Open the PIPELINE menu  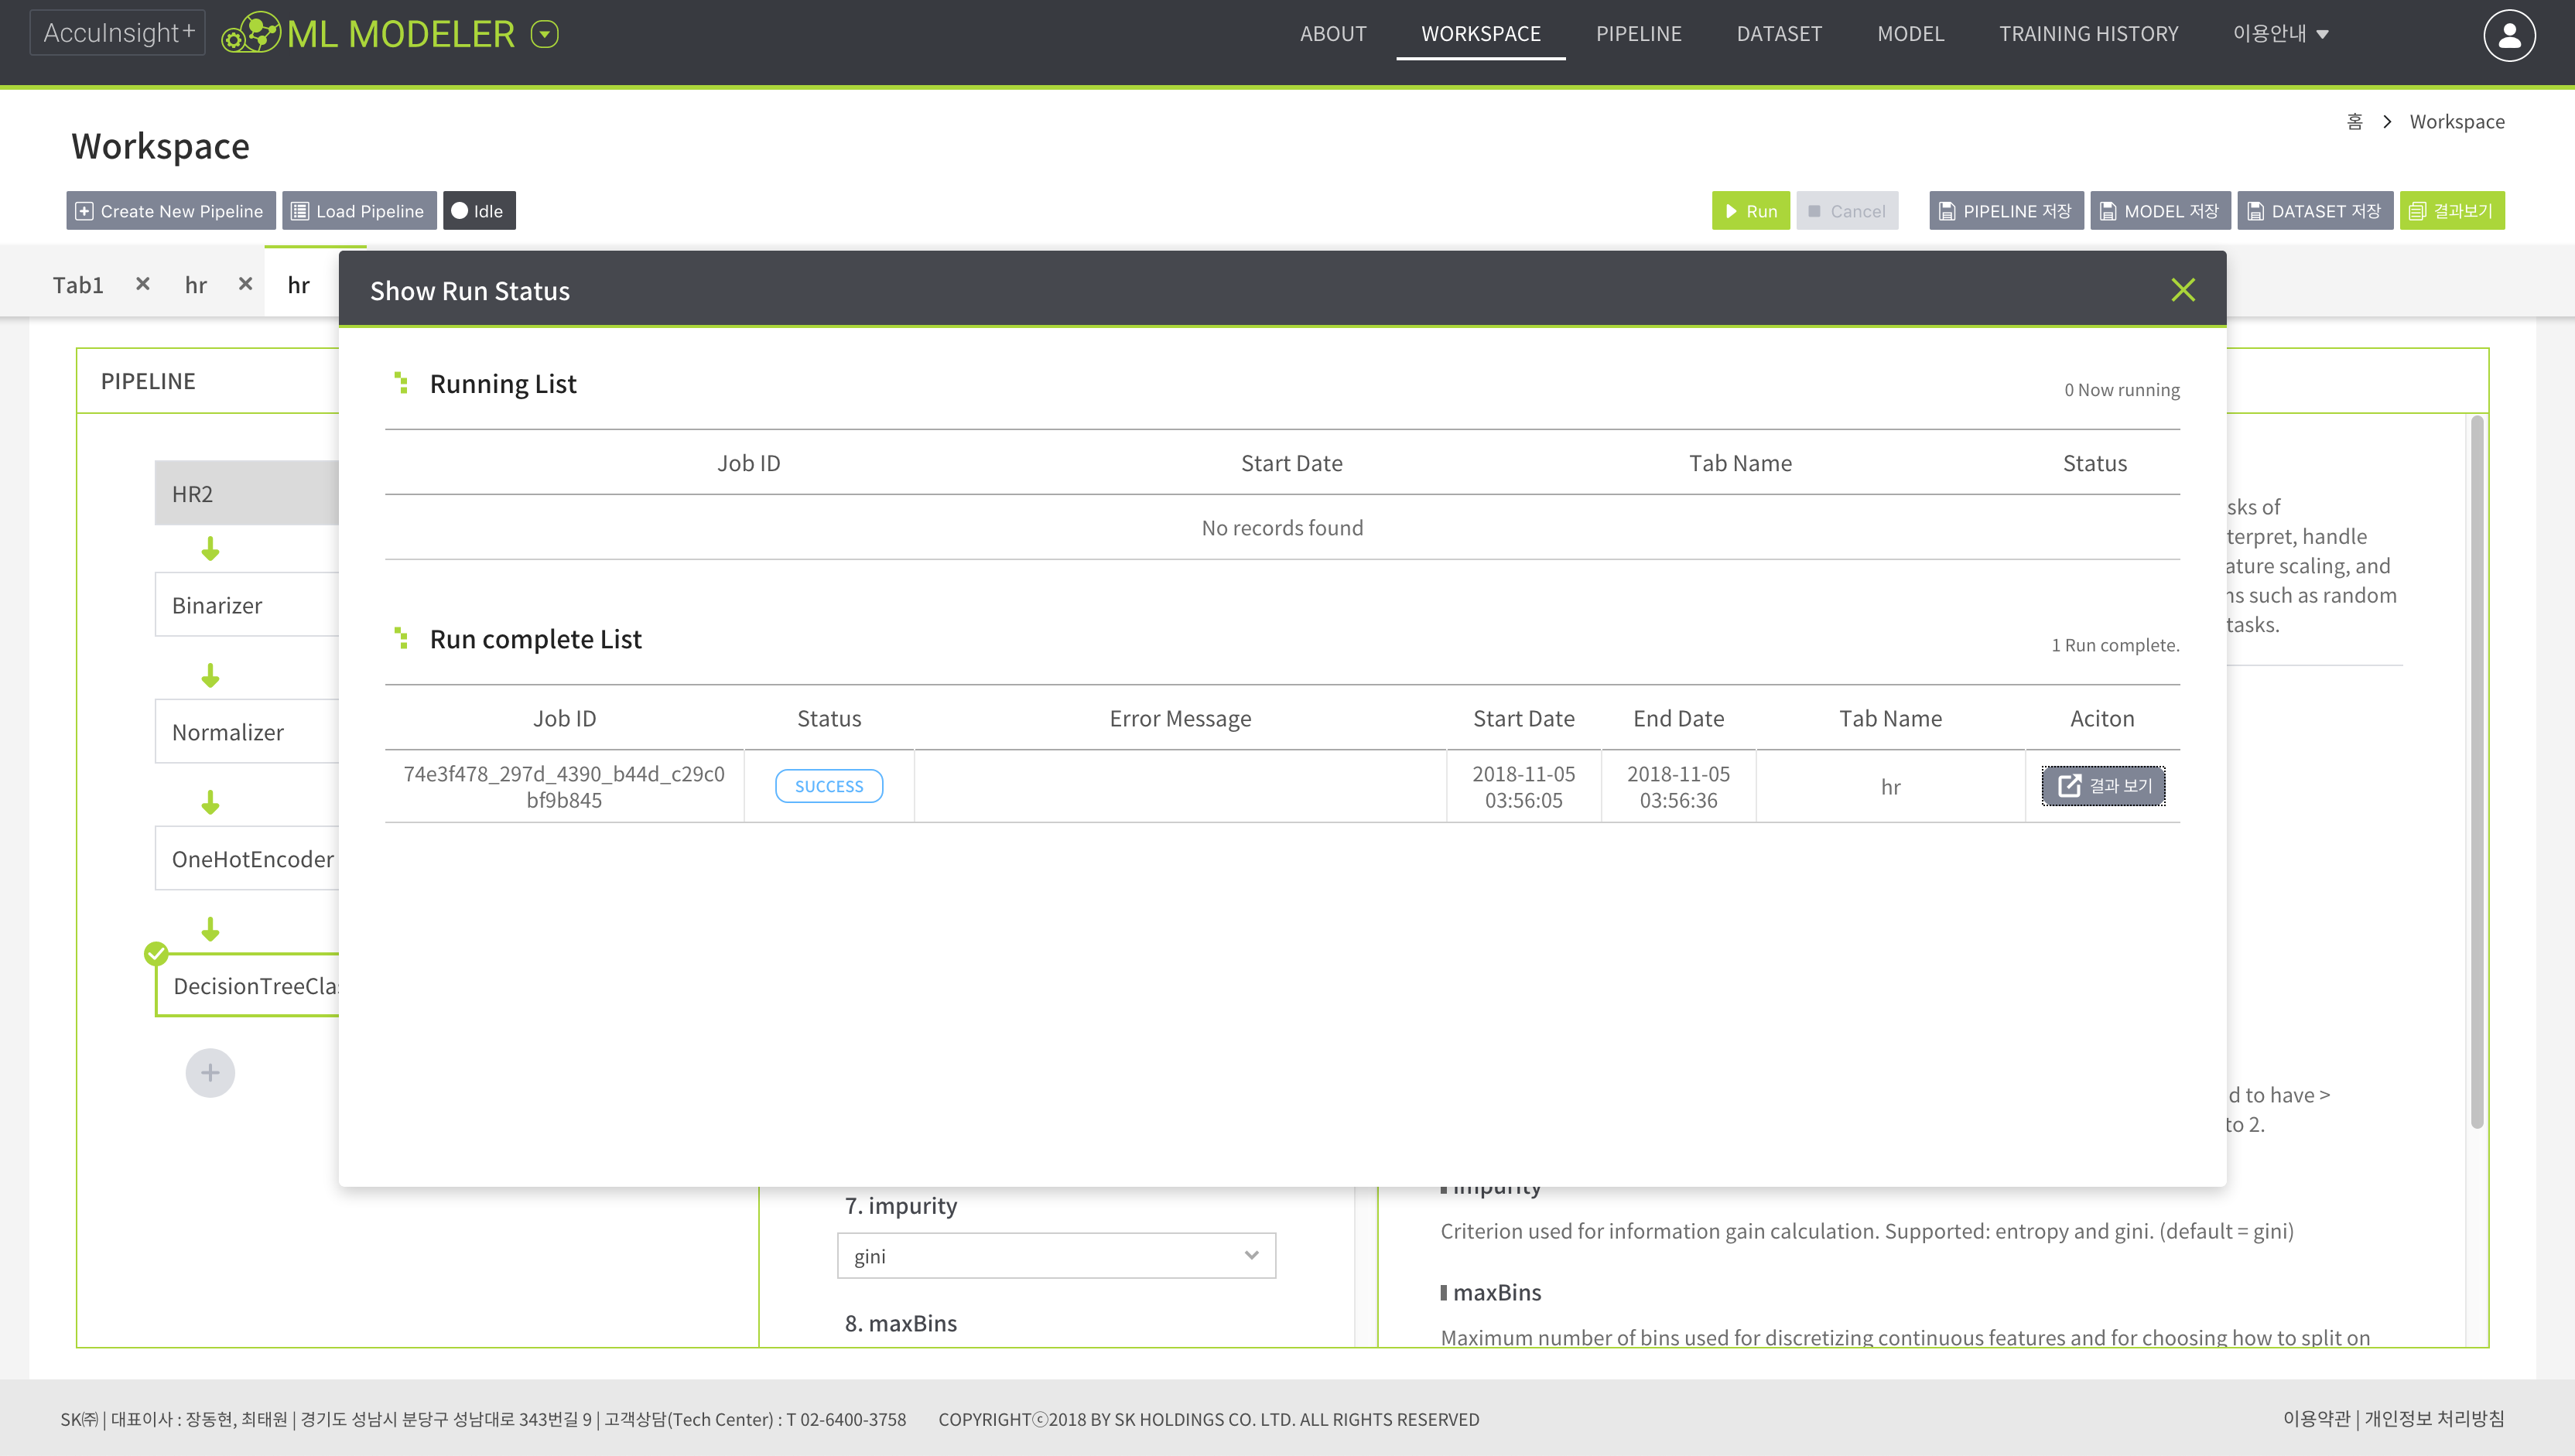[x=1638, y=34]
